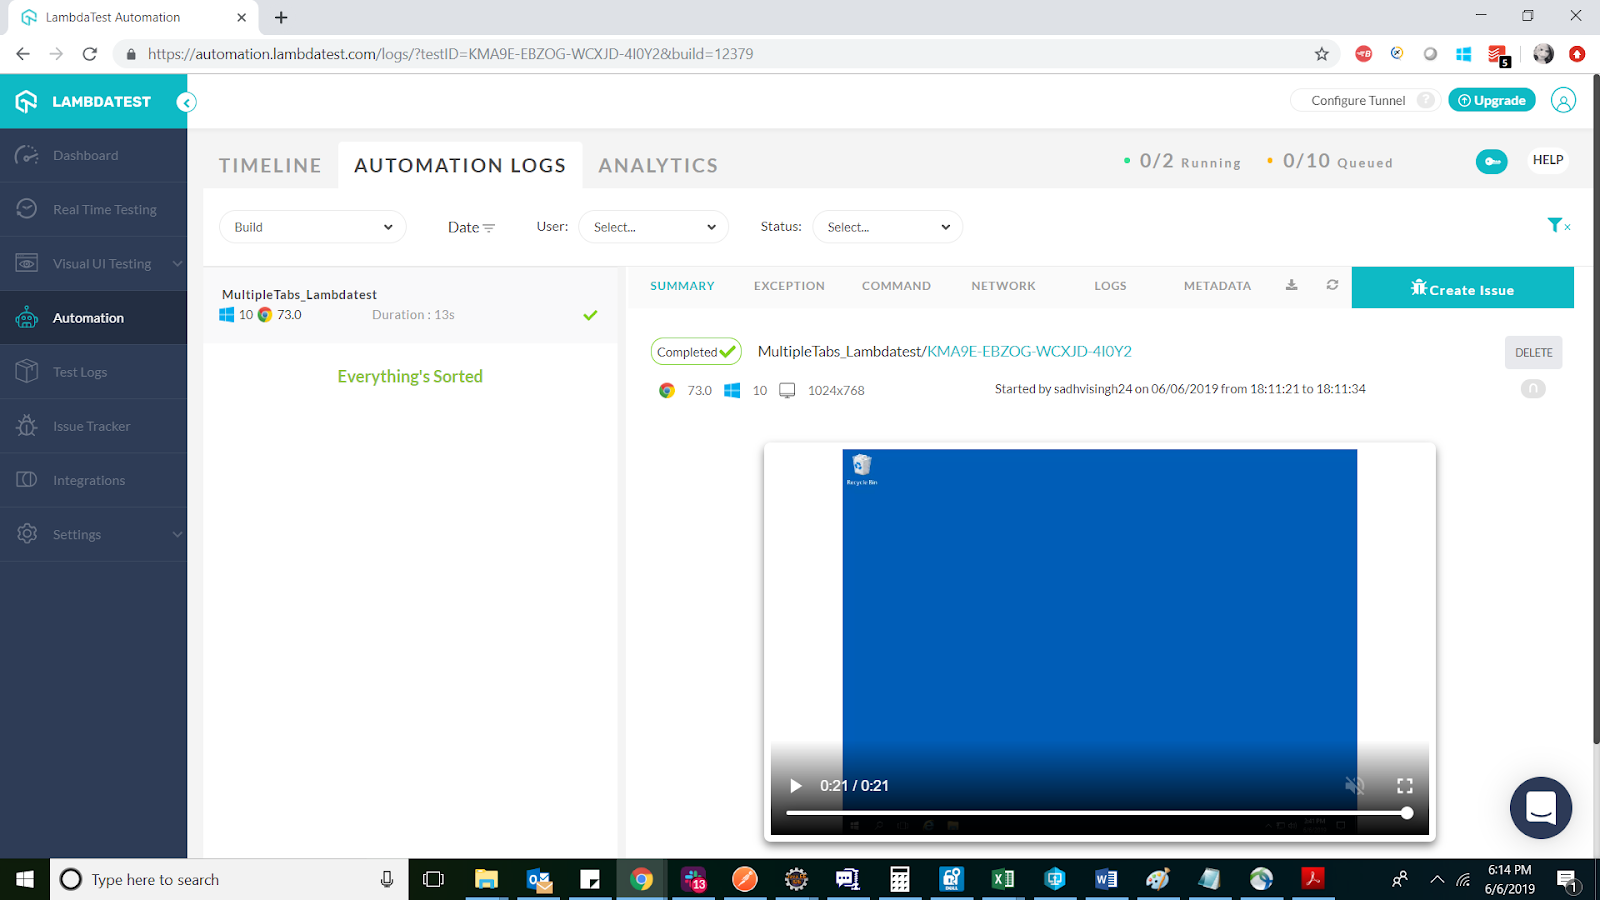Download the test execution logs

tap(1291, 285)
